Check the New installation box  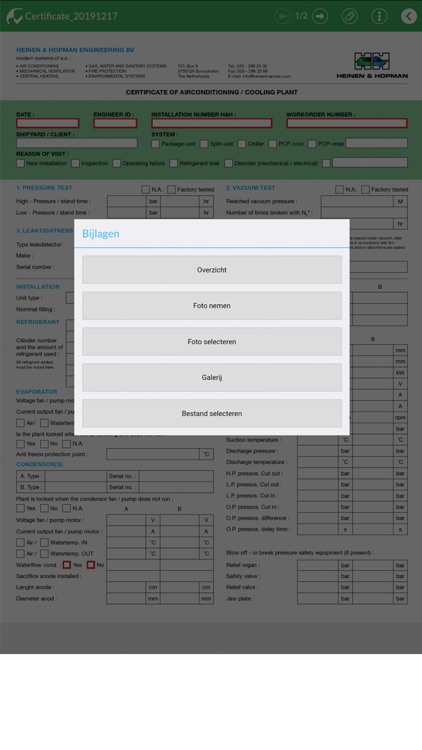(20, 163)
